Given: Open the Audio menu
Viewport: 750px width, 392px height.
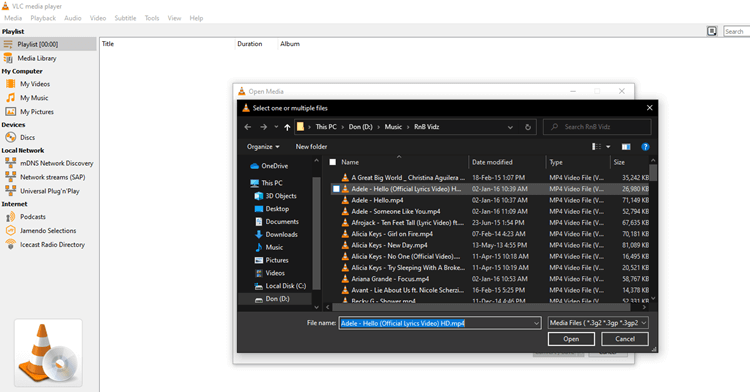Looking at the screenshot, I should point(73,18).
